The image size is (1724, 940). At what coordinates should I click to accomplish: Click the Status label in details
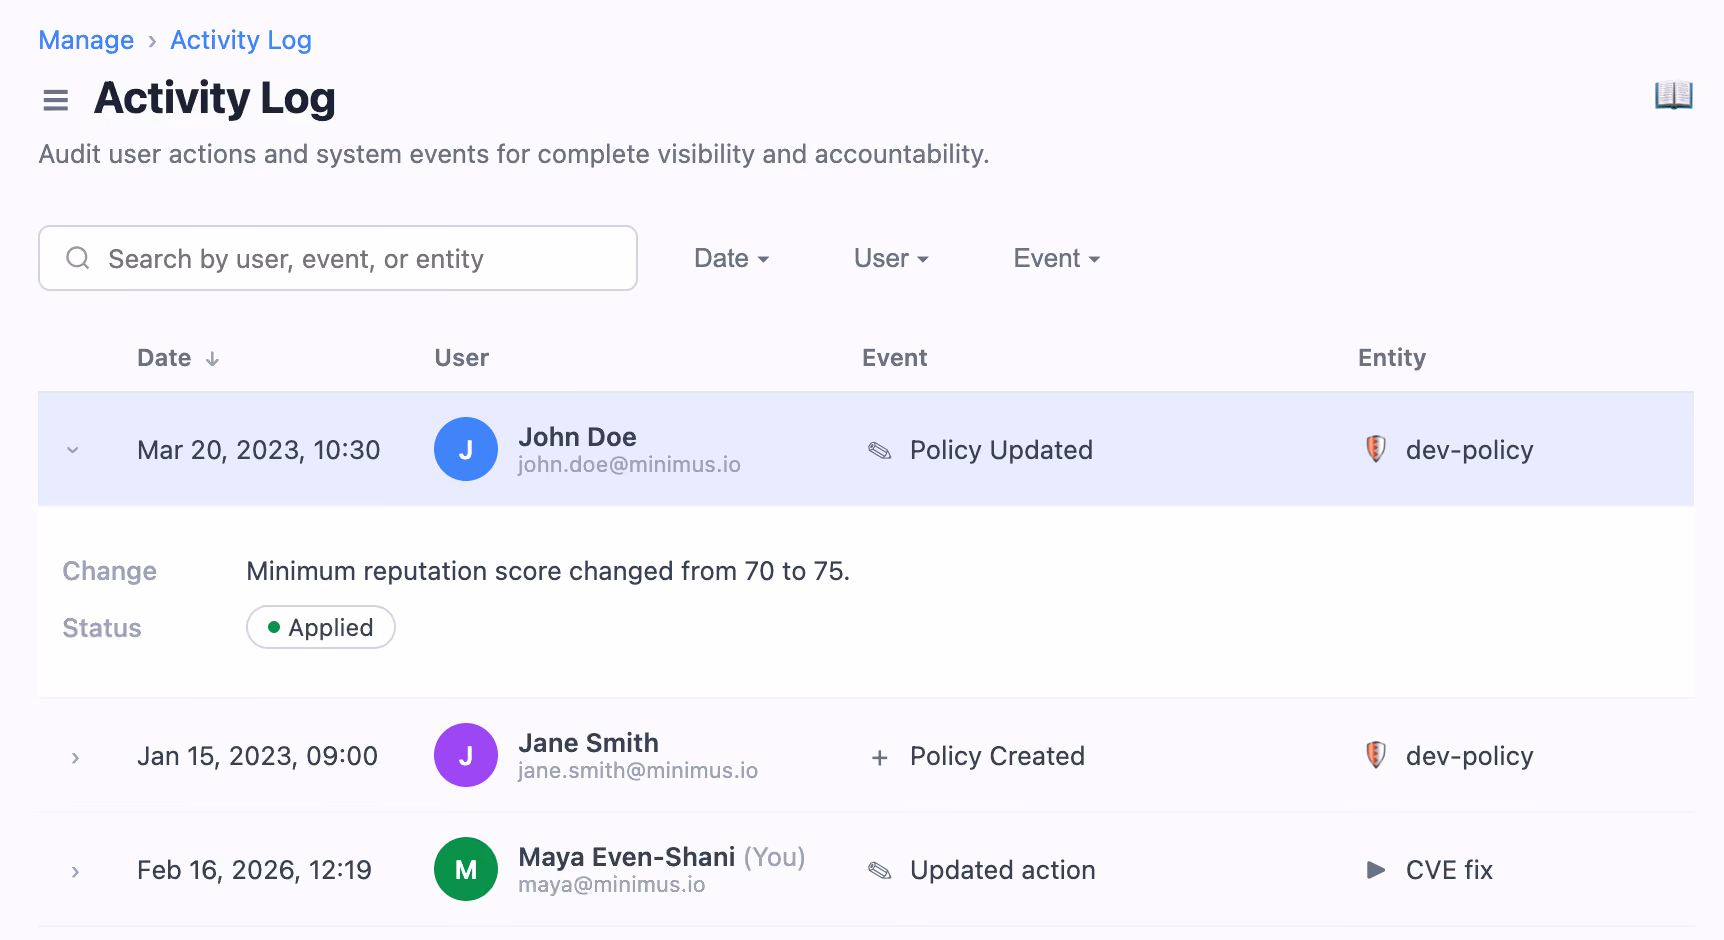102,628
